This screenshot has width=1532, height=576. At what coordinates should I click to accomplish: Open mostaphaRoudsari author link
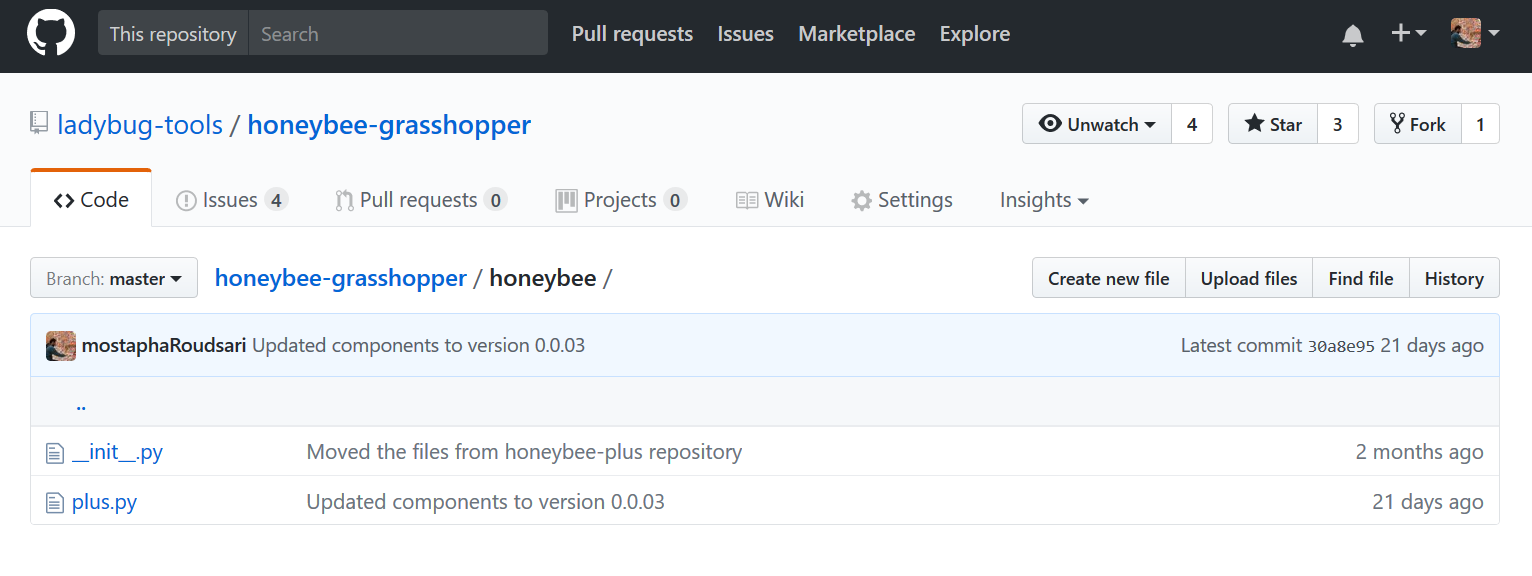click(x=164, y=346)
